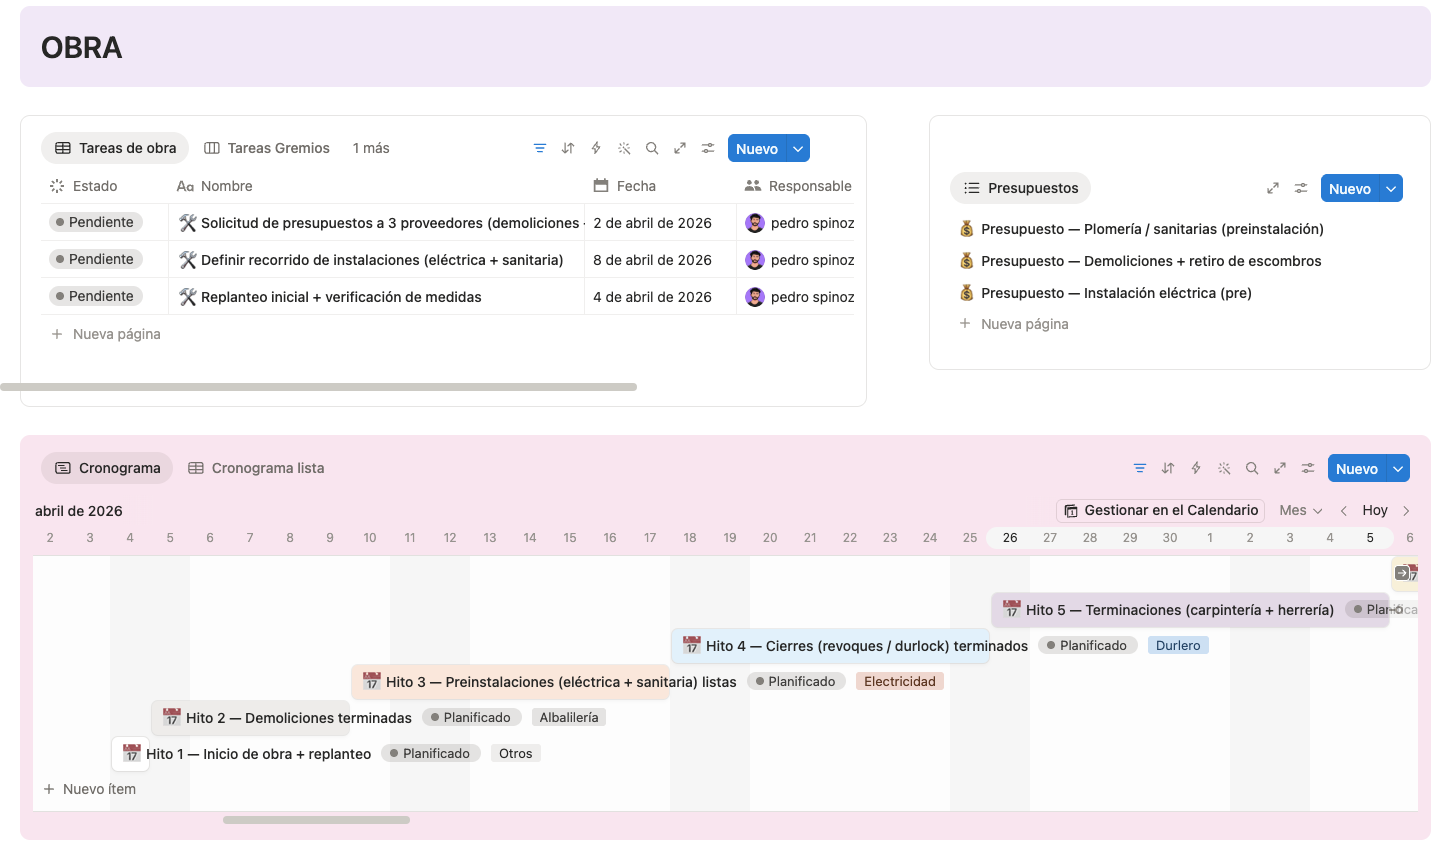Image resolution: width=1452 pixels, height=845 pixels.
Task: Expand the Nuevo dropdown arrow in Presupuestos
Action: [x=1391, y=188]
